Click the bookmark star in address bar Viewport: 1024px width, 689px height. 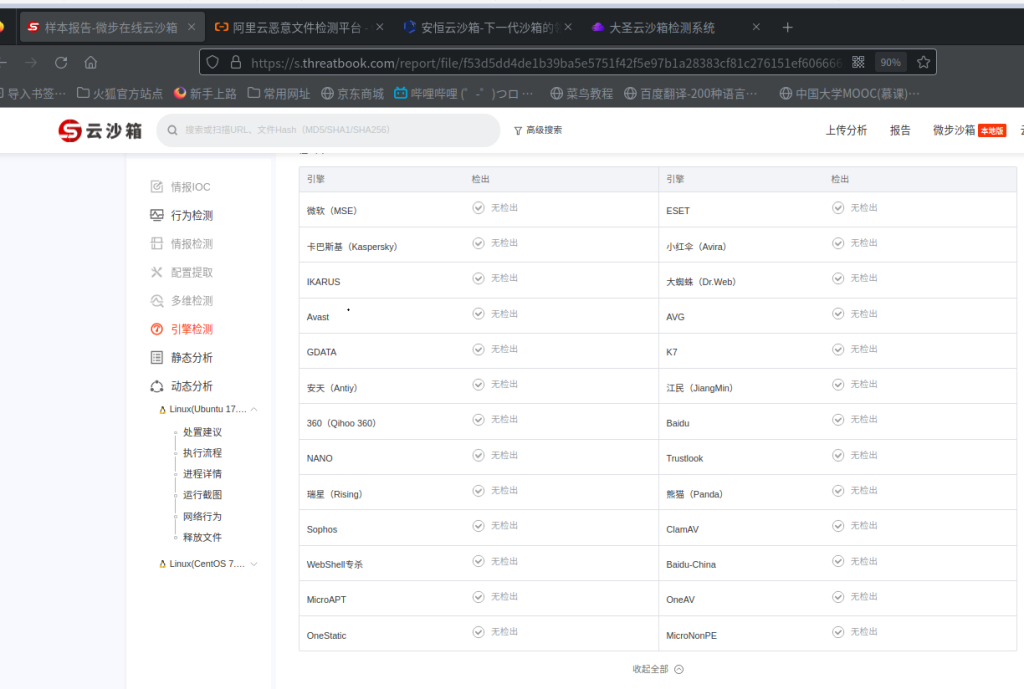(x=922, y=61)
